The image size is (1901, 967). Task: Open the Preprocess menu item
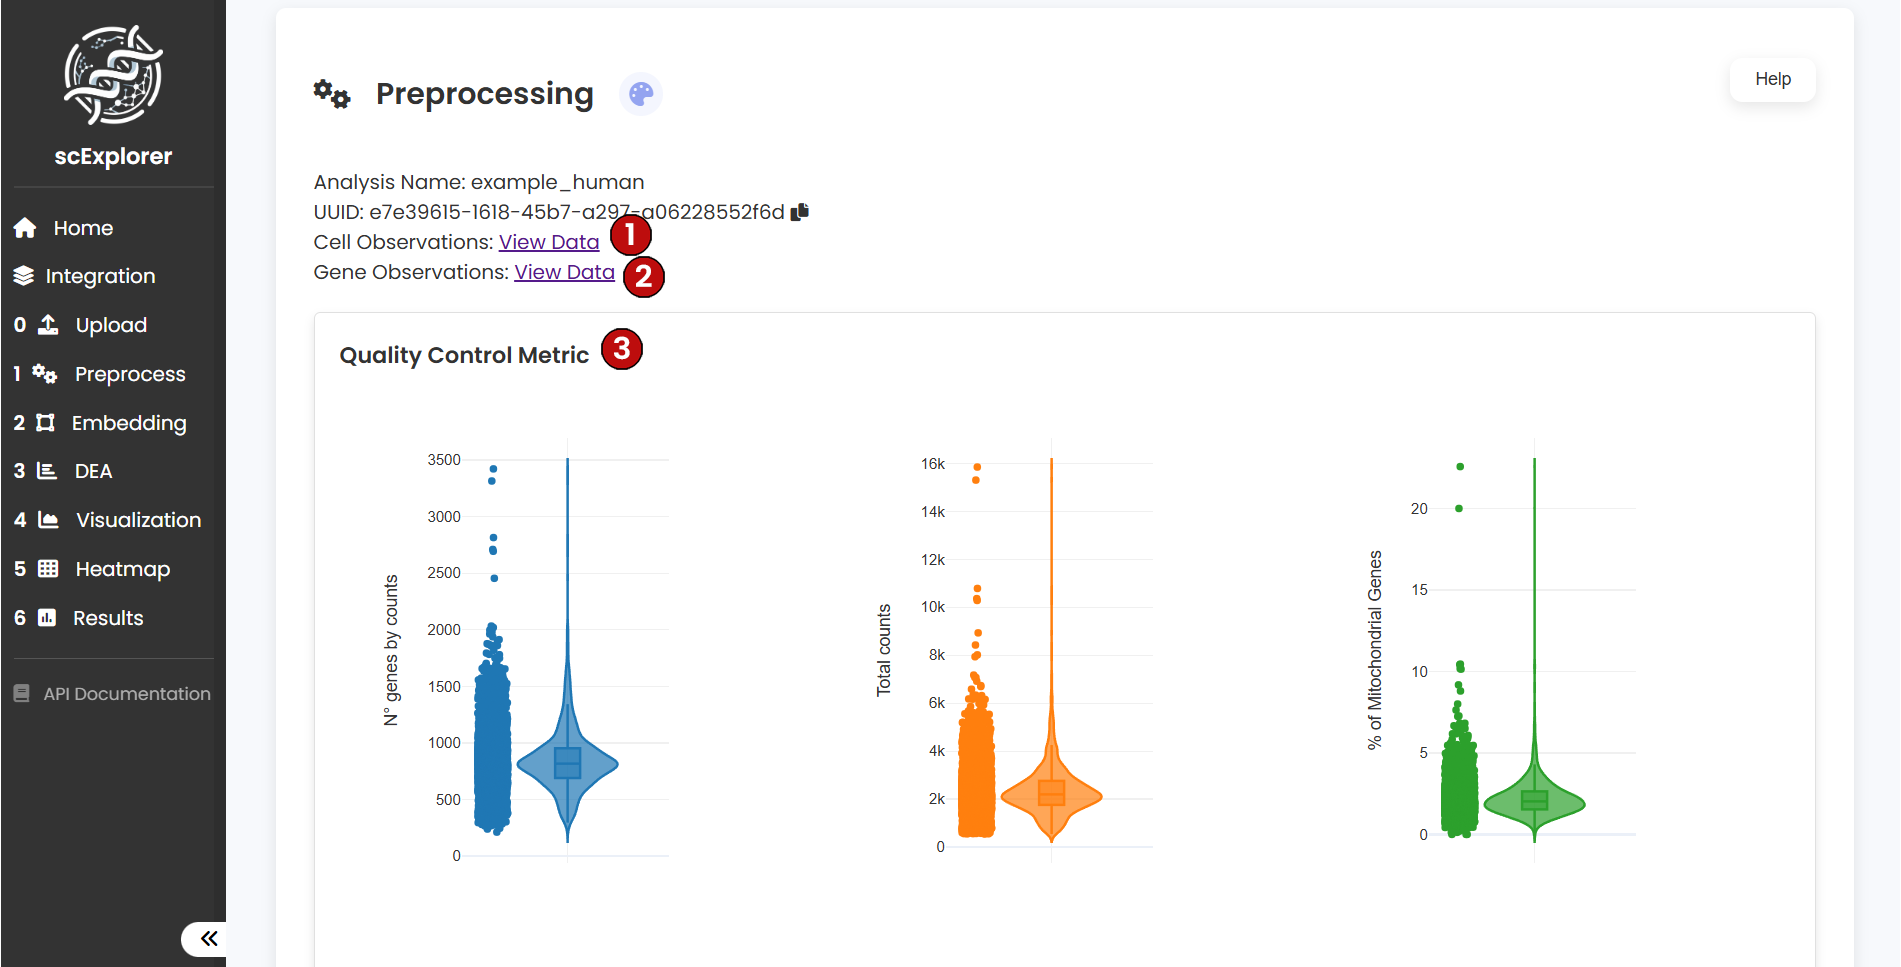(130, 374)
